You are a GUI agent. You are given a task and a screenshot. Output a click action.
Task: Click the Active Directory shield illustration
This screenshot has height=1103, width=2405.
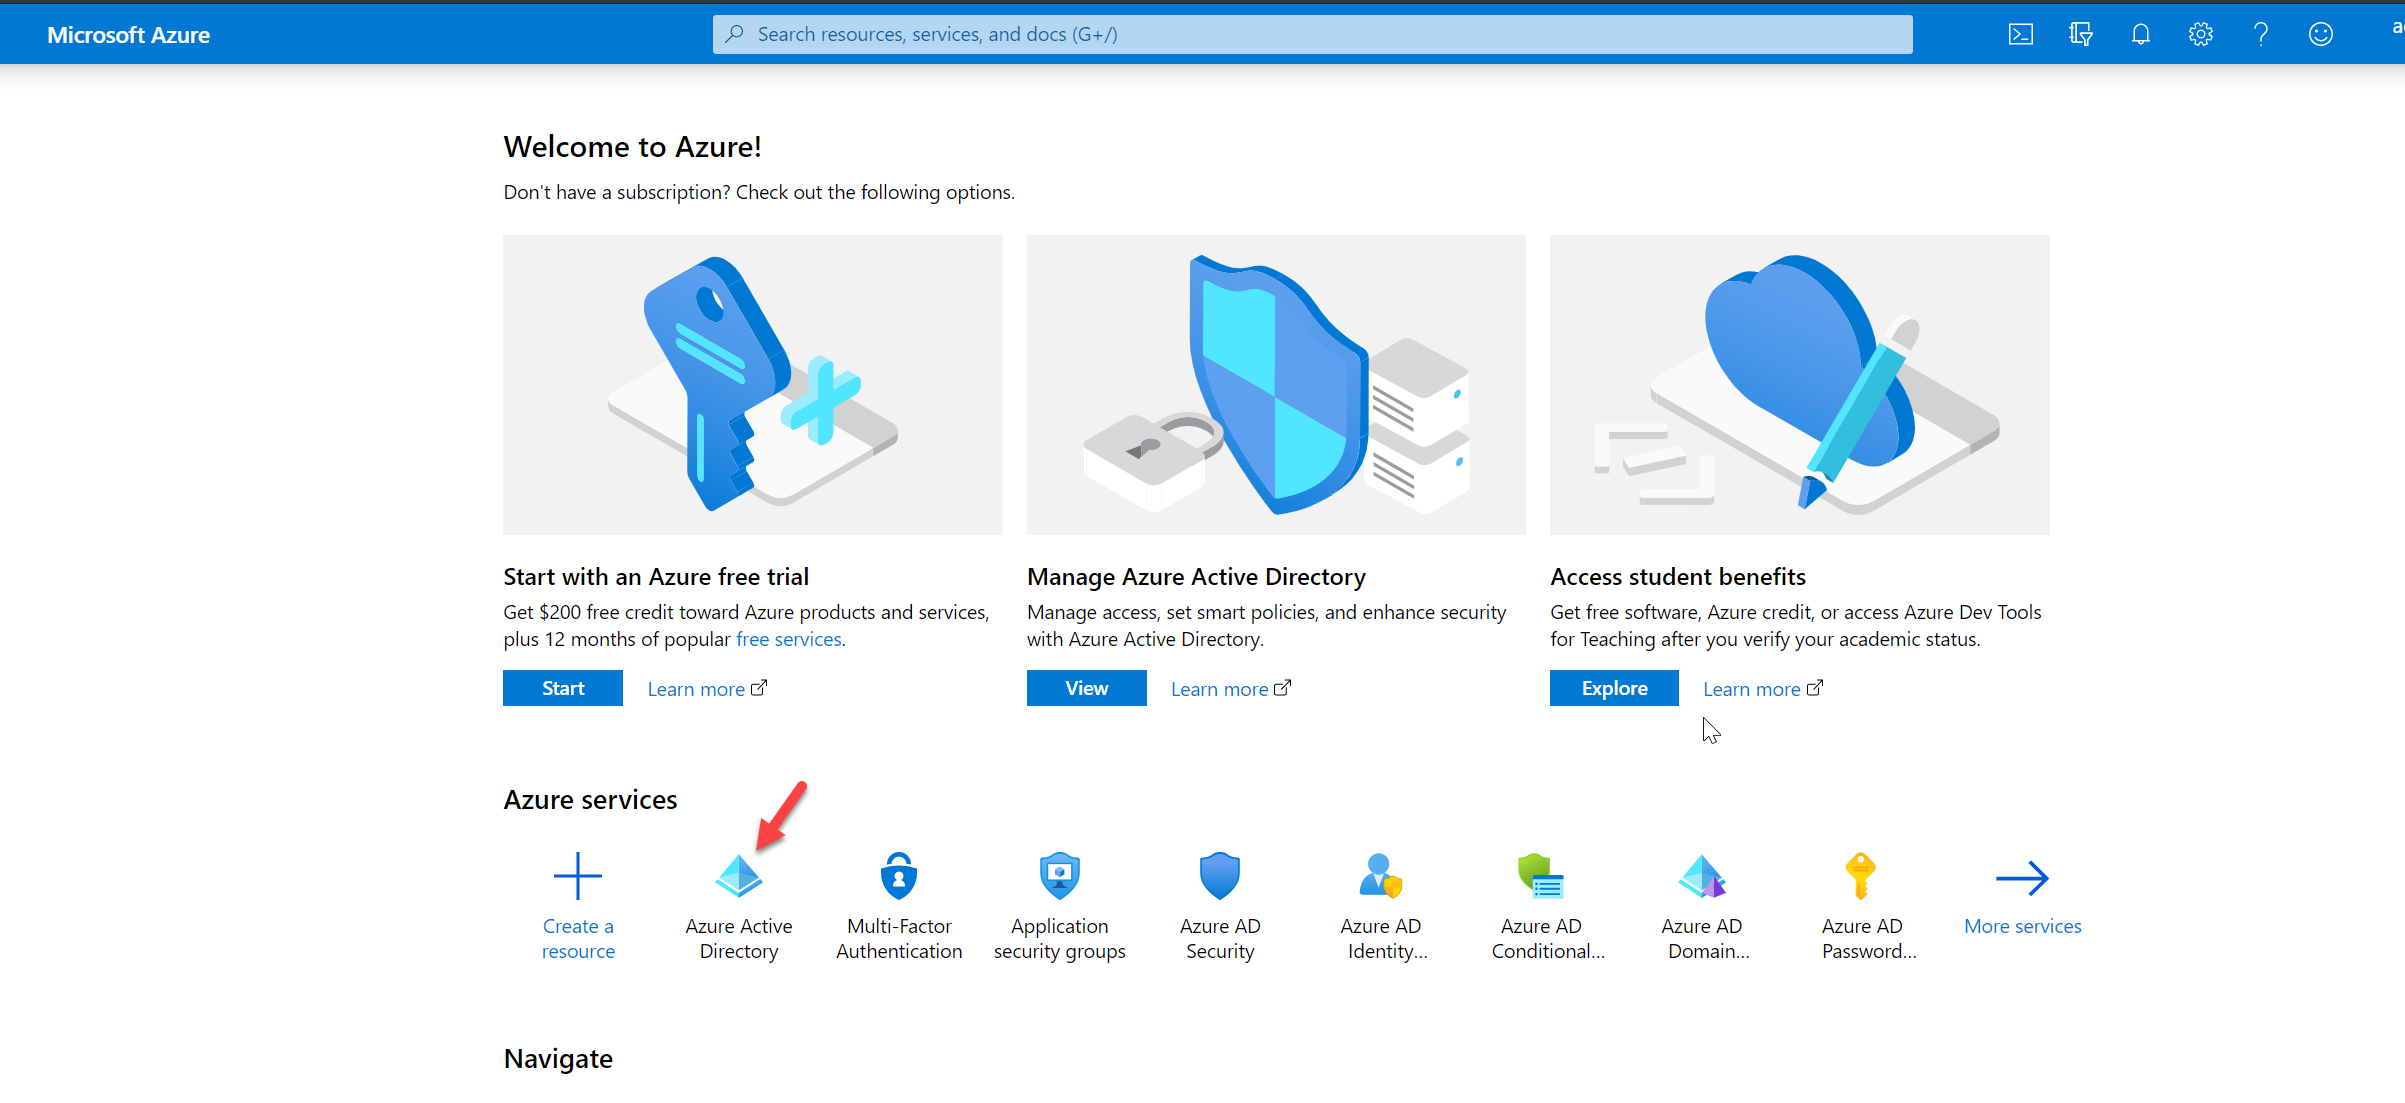tap(1276, 385)
